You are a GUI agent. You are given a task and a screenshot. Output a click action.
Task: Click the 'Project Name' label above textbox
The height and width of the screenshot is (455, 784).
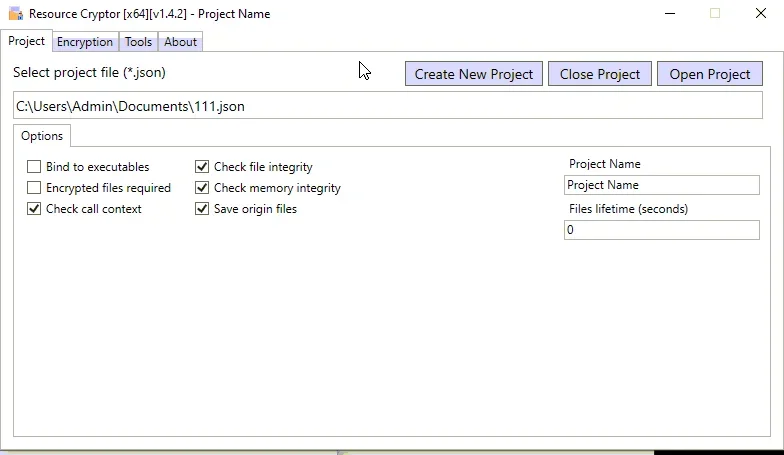coord(604,164)
